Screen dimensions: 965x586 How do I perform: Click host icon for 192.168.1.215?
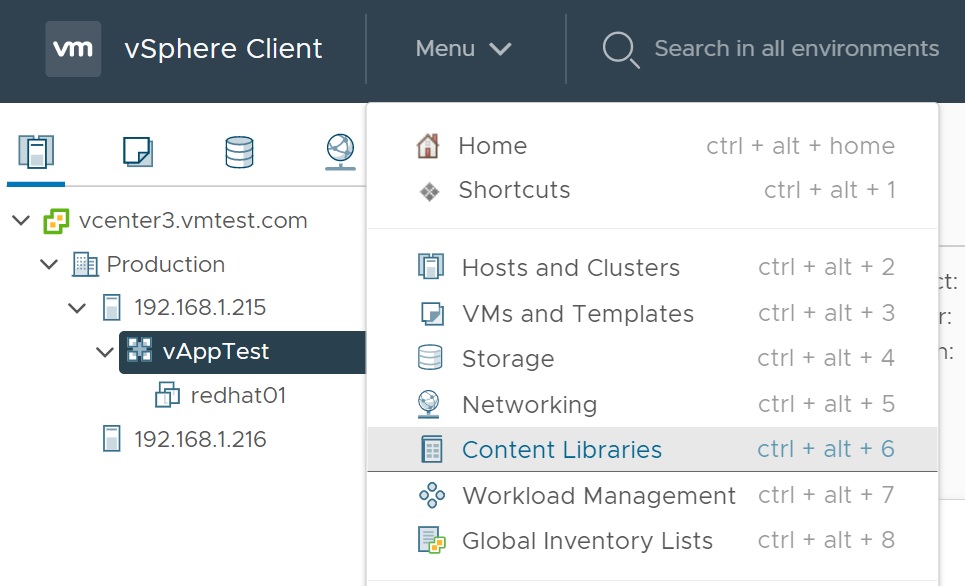pos(111,307)
